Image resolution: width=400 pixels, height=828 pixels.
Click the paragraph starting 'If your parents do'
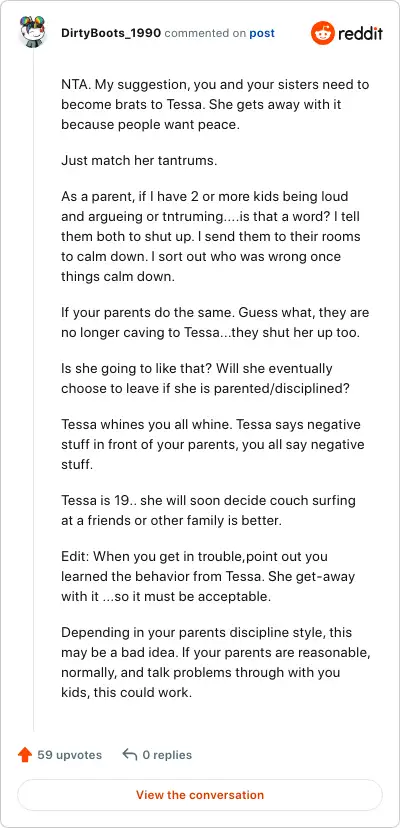215,322
